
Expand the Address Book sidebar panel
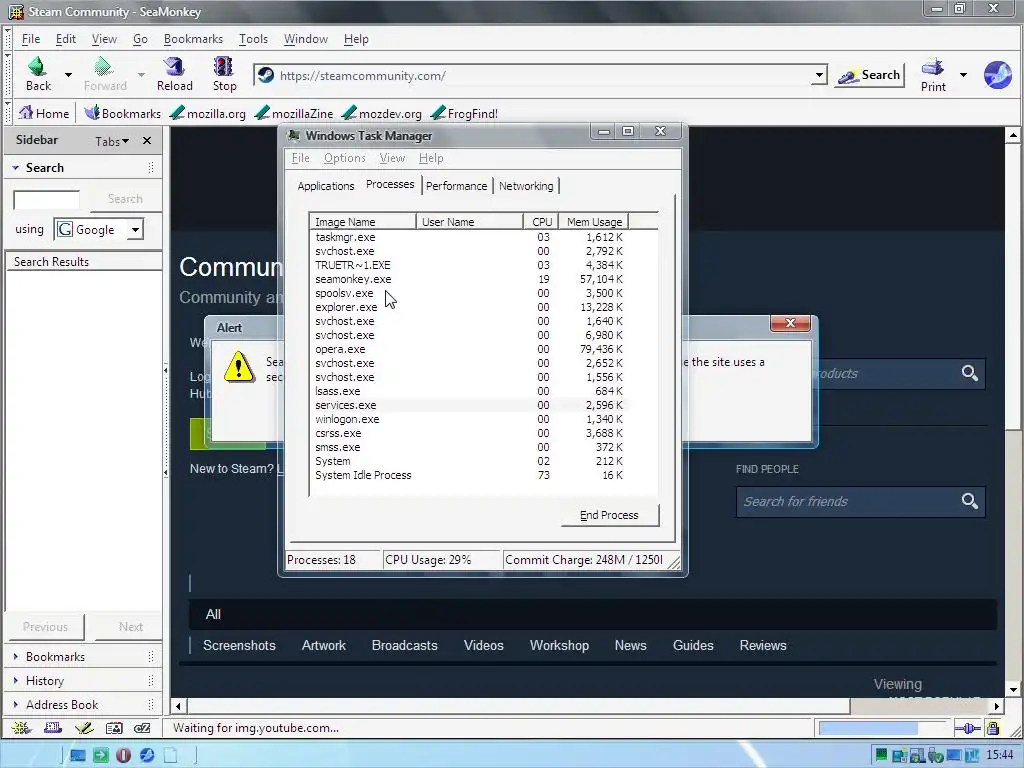pos(16,705)
